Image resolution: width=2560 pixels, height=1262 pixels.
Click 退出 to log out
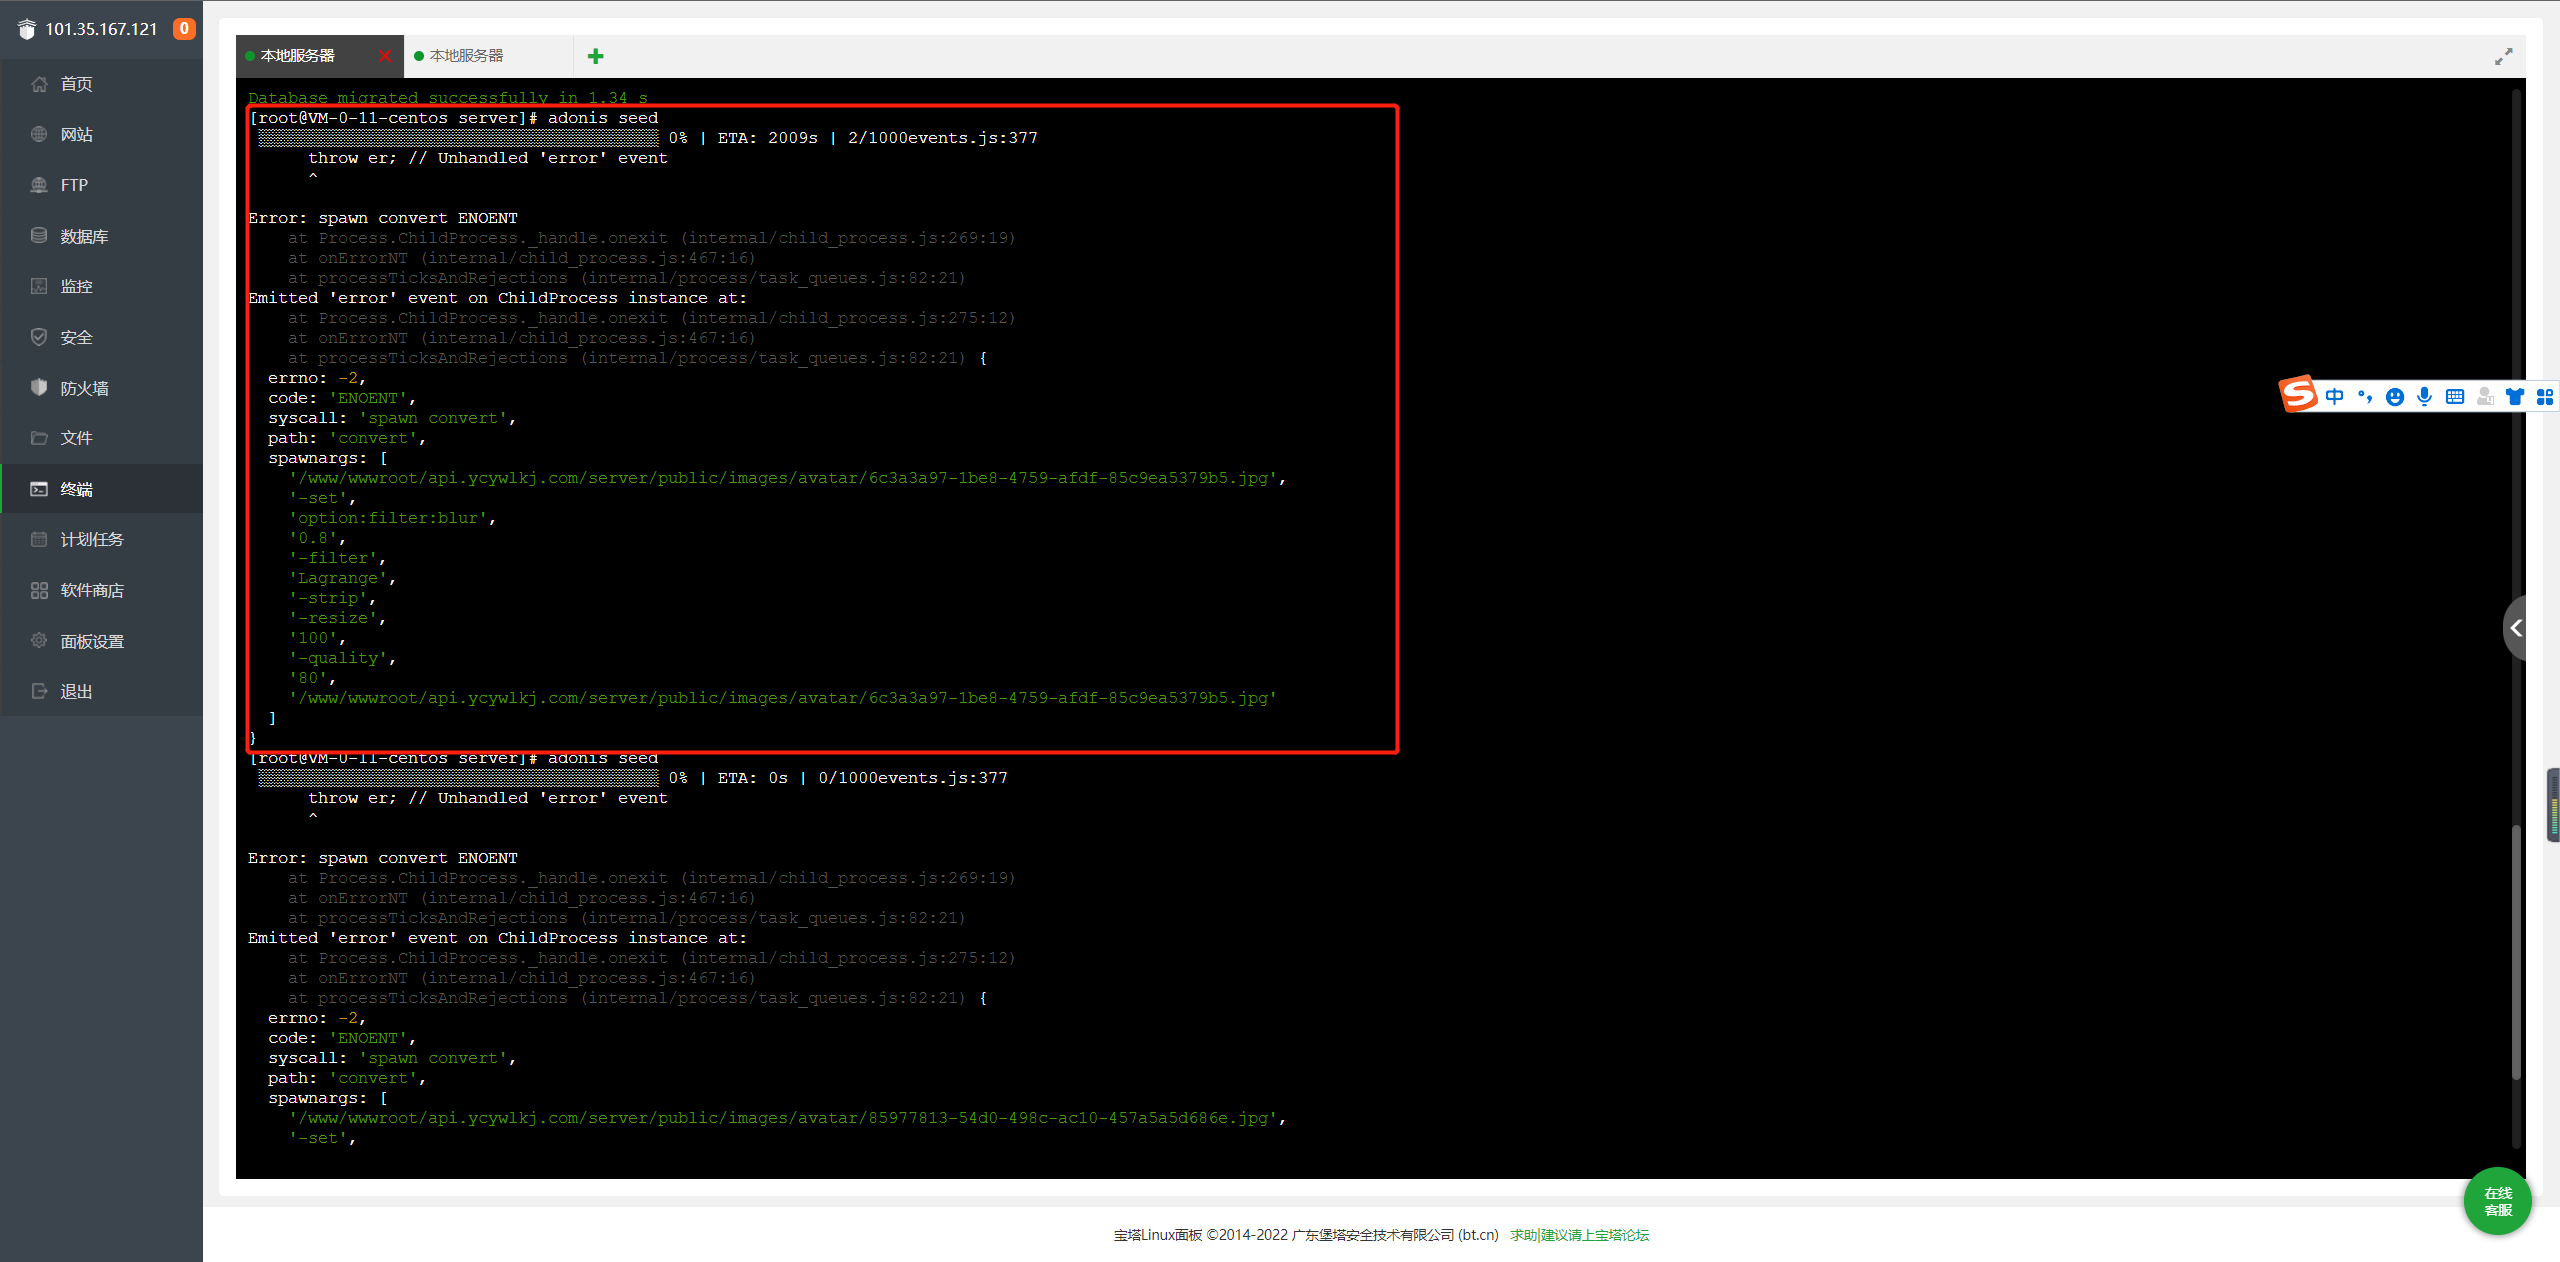(x=76, y=691)
